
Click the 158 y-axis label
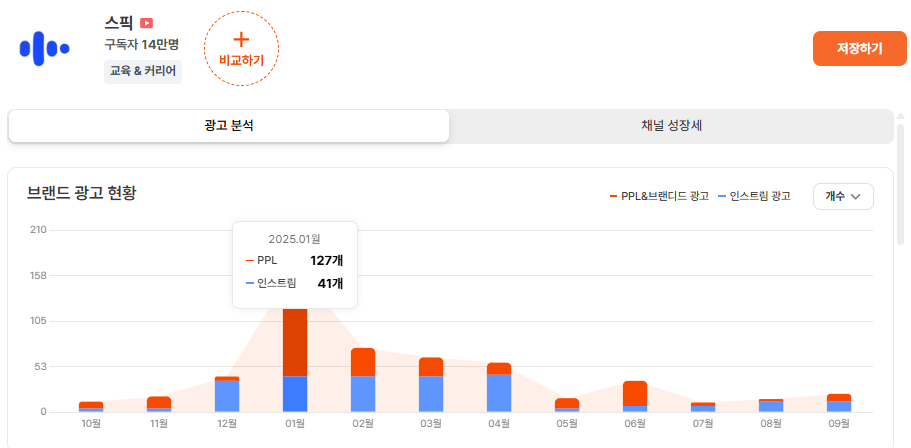point(38,275)
